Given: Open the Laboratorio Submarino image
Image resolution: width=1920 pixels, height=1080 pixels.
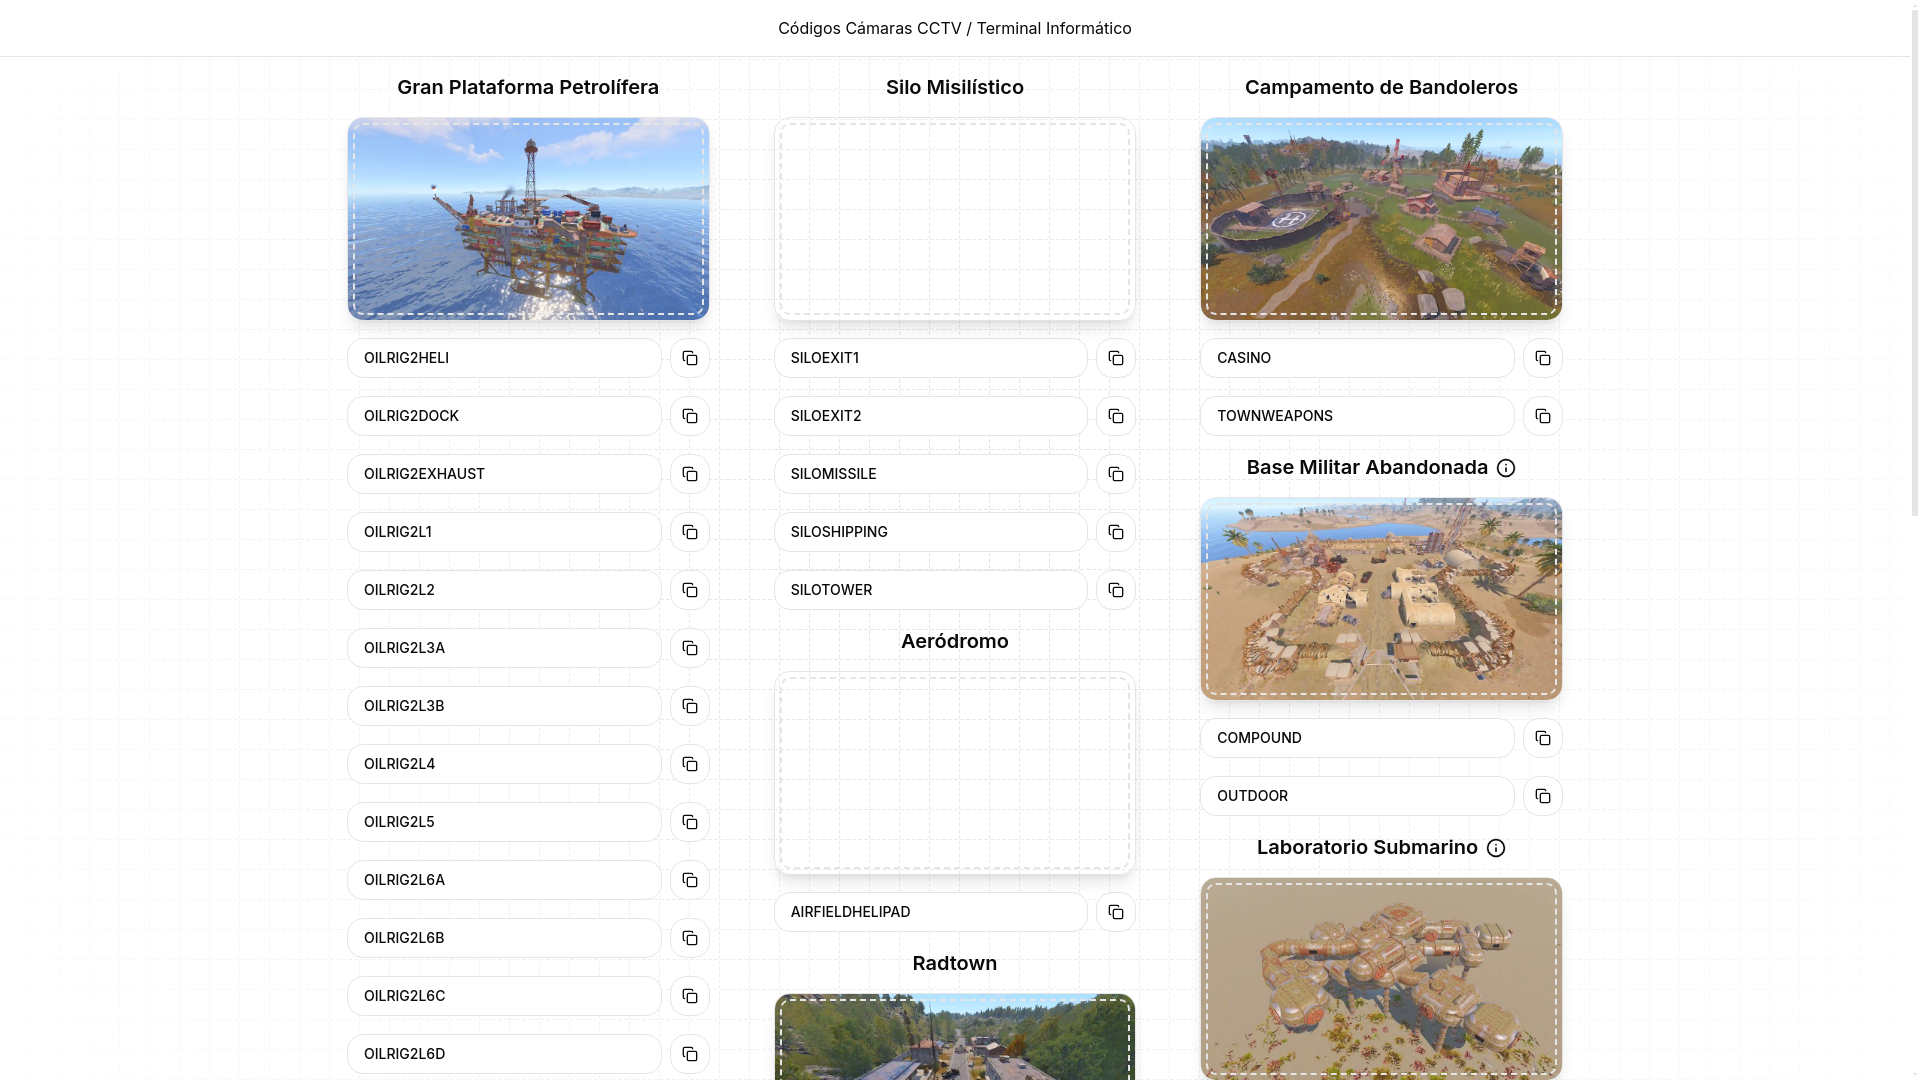Looking at the screenshot, I should 1381,978.
